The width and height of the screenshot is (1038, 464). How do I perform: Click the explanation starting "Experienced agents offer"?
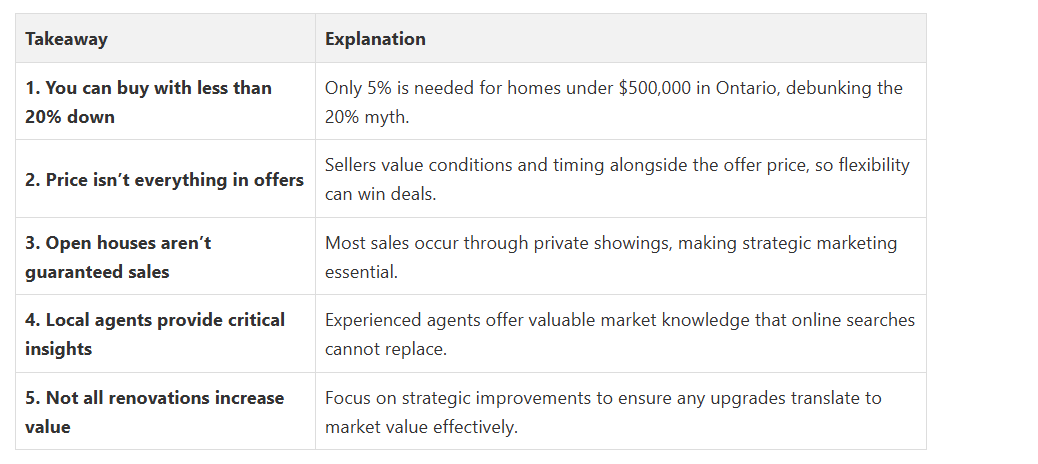pos(619,334)
